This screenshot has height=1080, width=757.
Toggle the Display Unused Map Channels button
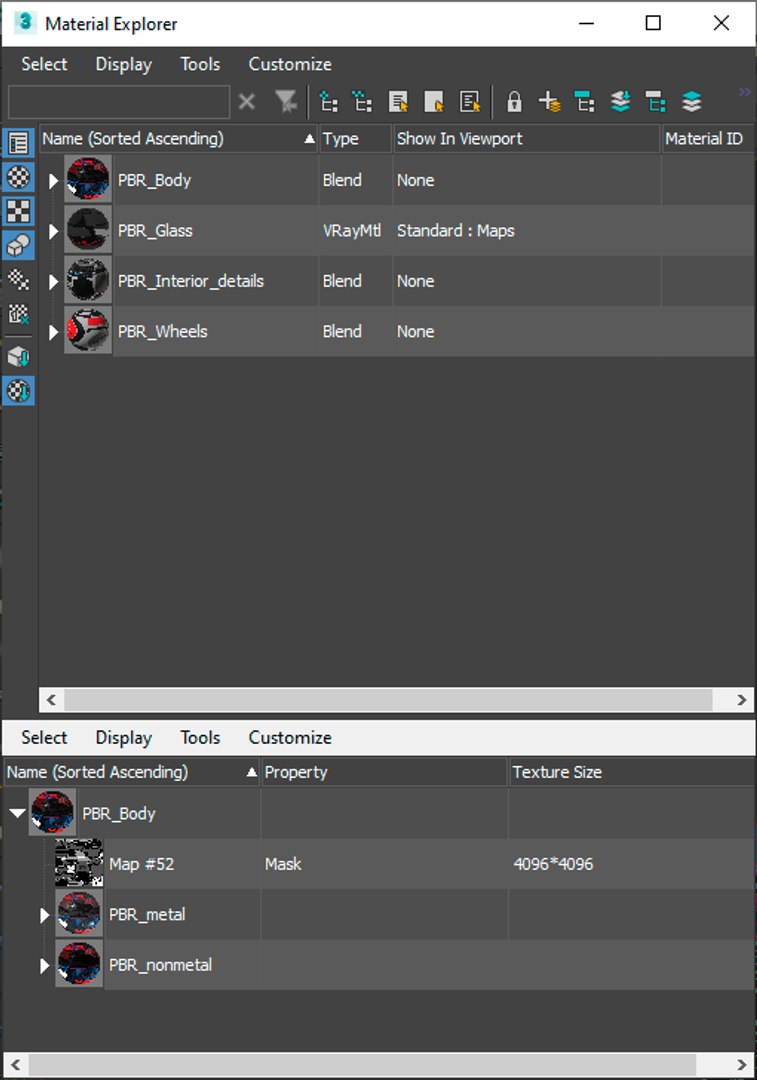[19, 314]
